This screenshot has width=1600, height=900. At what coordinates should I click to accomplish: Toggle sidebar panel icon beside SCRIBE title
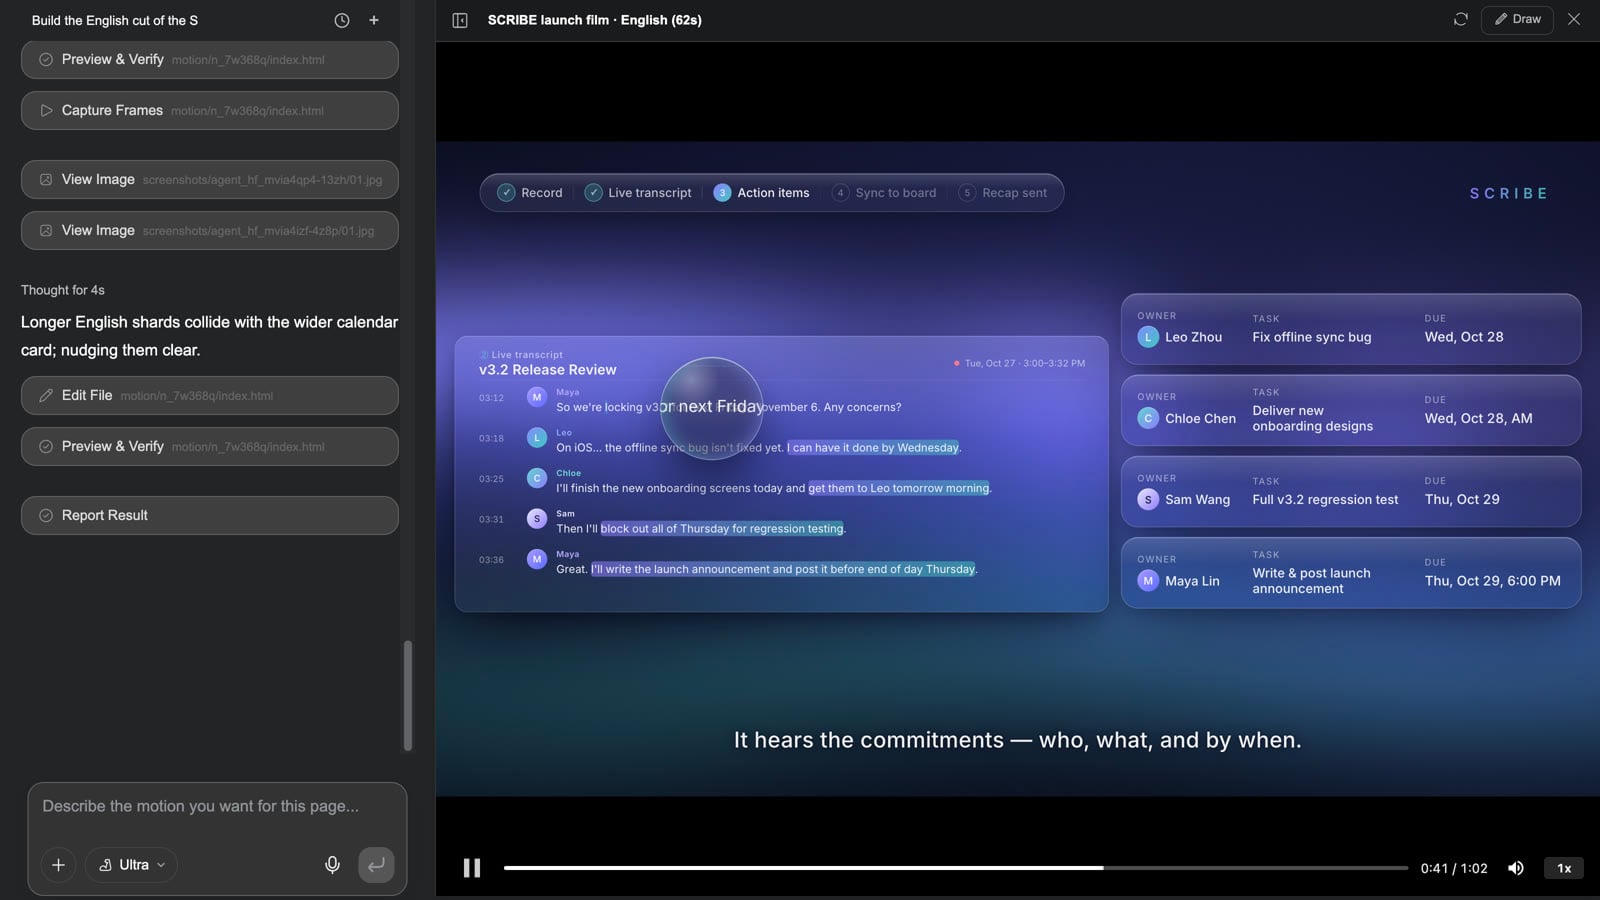click(460, 20)
